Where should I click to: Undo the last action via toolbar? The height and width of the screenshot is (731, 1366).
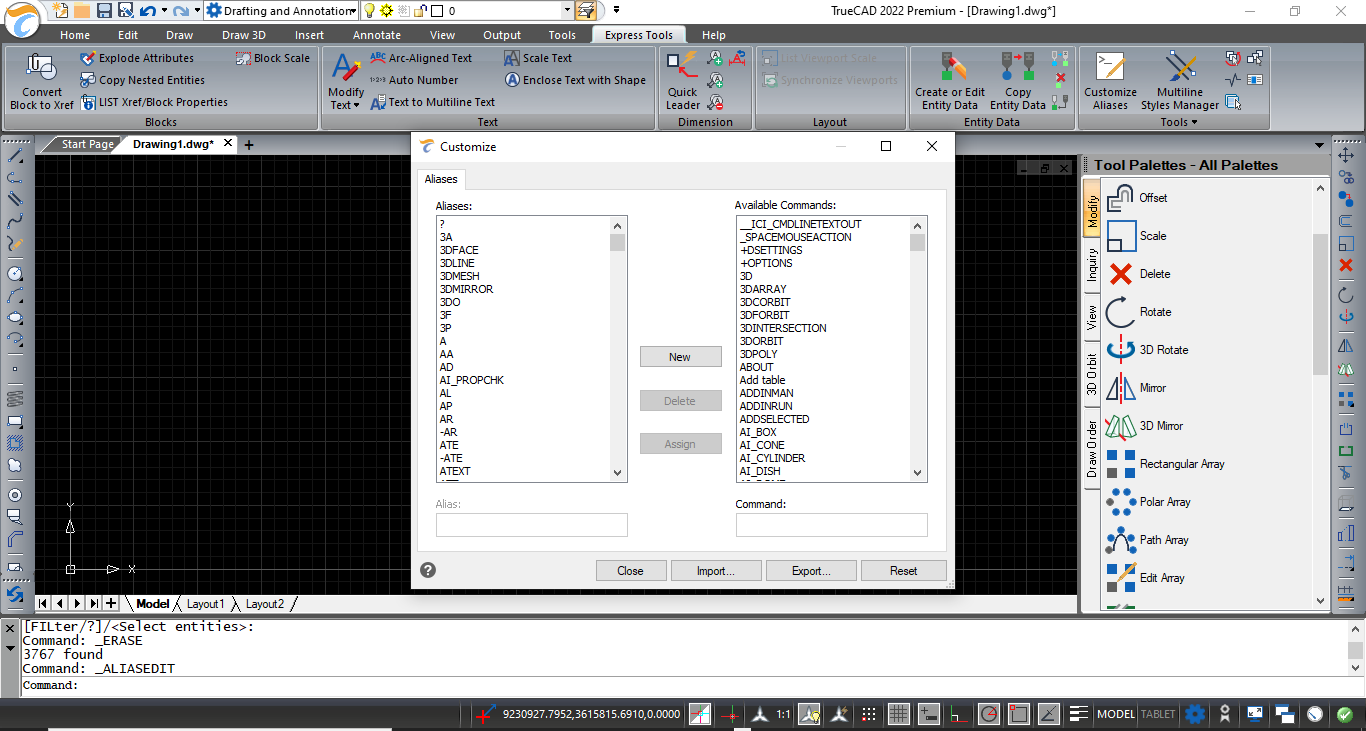click(x=148, y=11)
